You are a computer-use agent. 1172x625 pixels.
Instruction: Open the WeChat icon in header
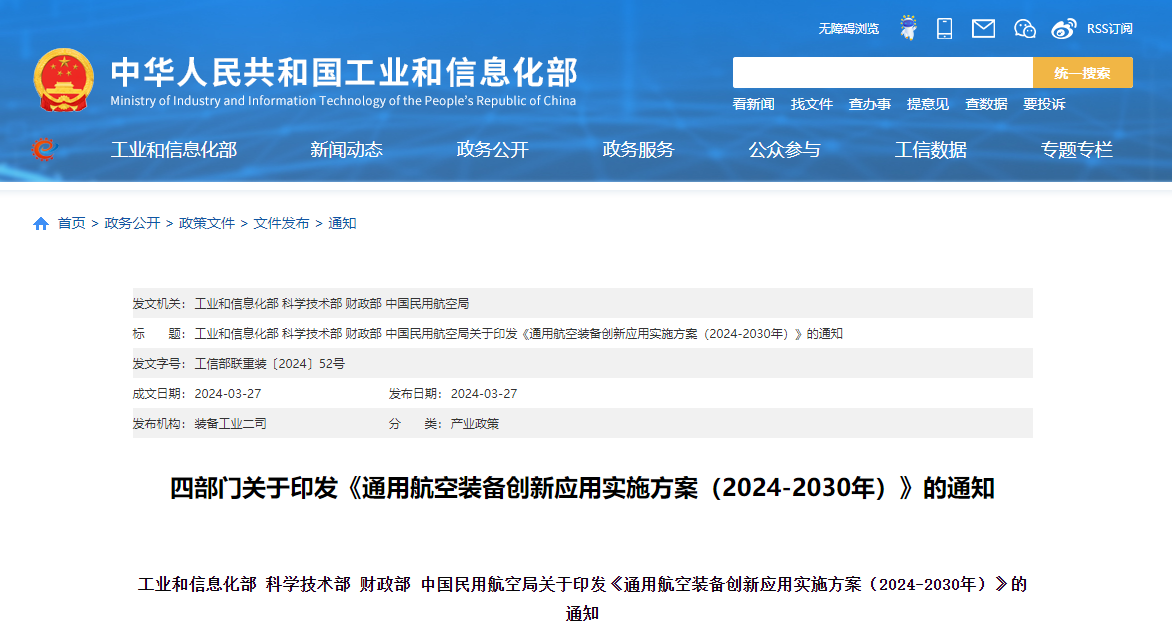[1024, 28]
